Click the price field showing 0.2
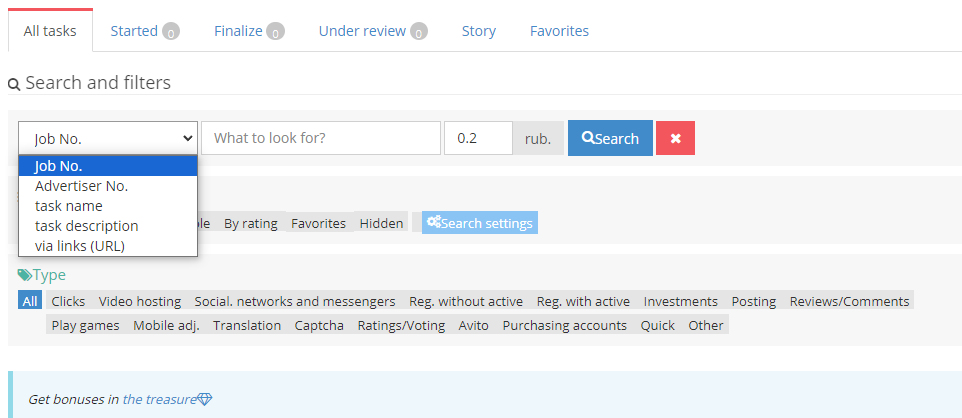The height and width of the screenshot is (418, 962). click(x=478, y=138)
